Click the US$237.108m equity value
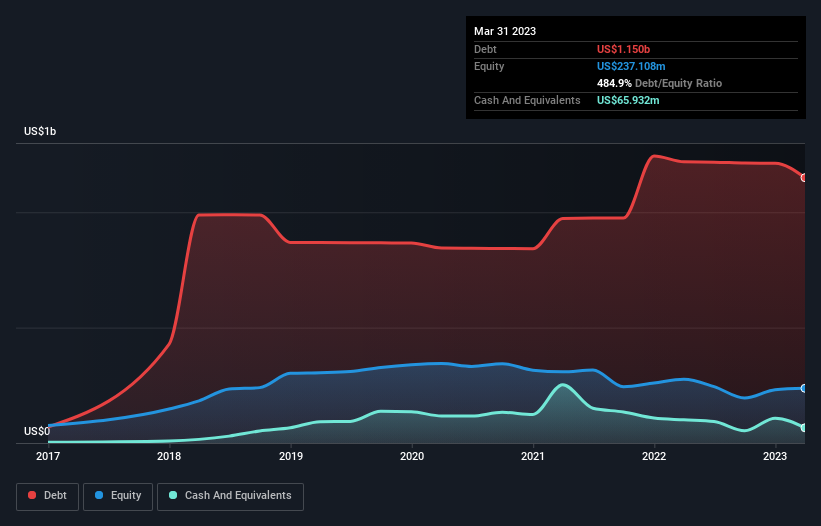The height and width of the screenshot is (526, 821). pyautogui.click(x=631, y=66)
